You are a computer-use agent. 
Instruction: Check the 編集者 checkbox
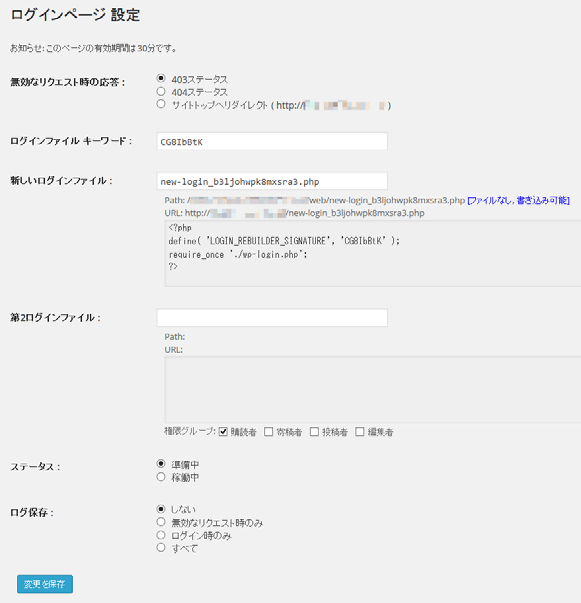pyautogui.click(x=360, y=432)
